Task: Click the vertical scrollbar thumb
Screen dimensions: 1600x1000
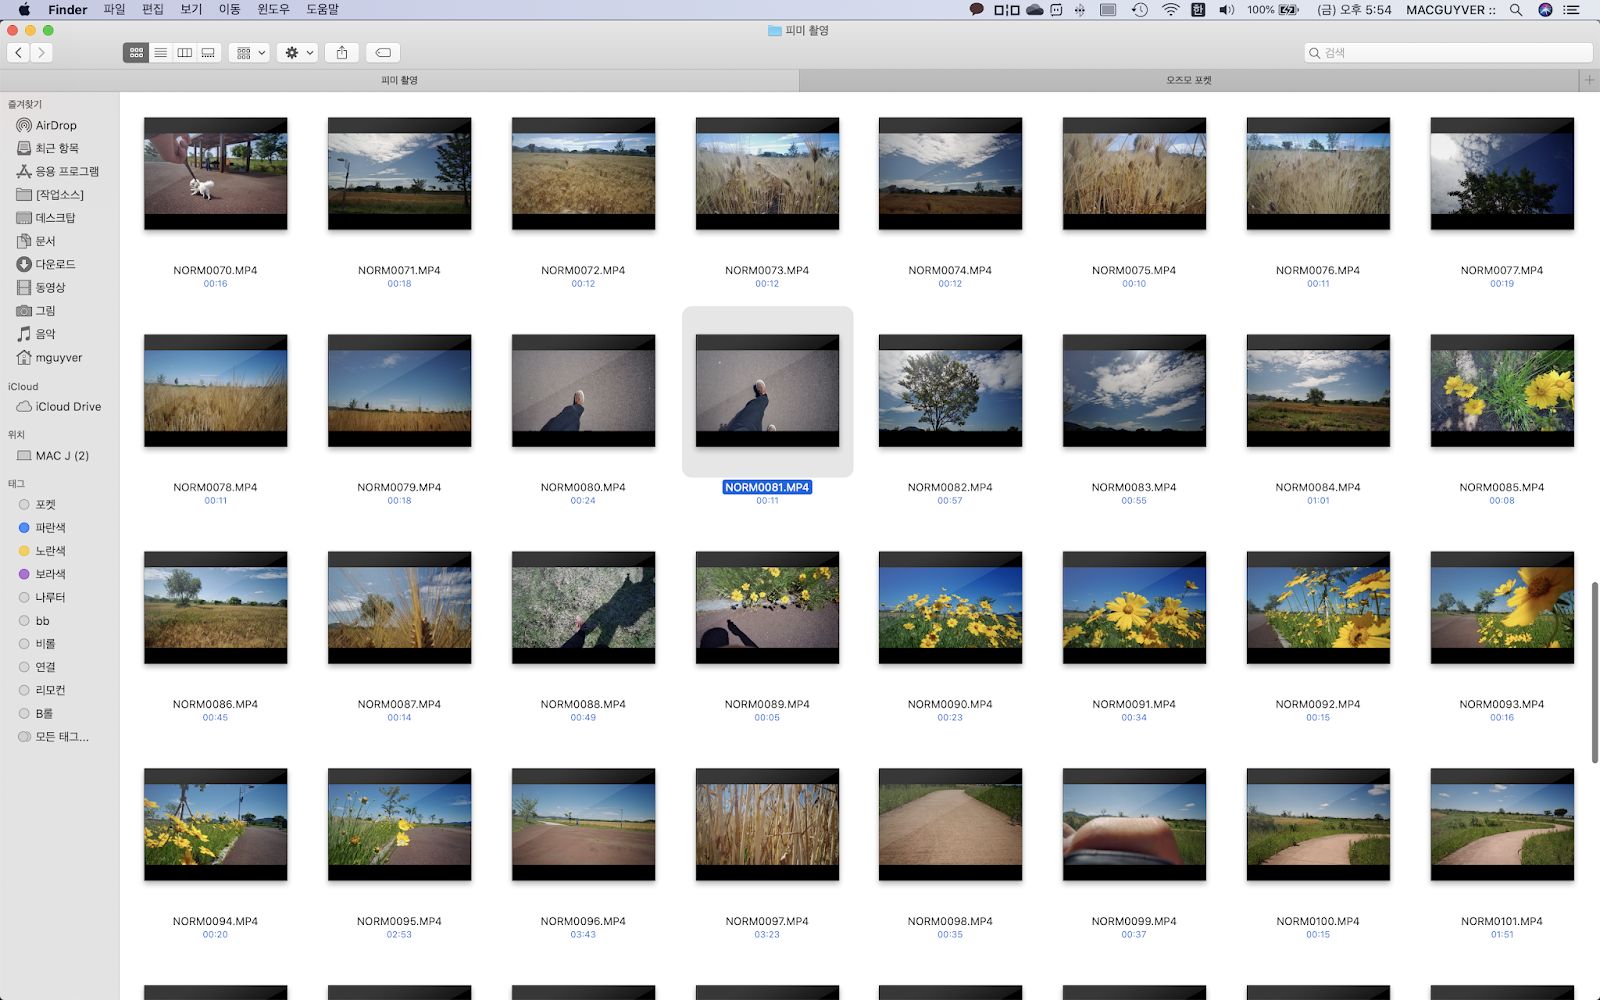Action: click(x=1594, y=672)
